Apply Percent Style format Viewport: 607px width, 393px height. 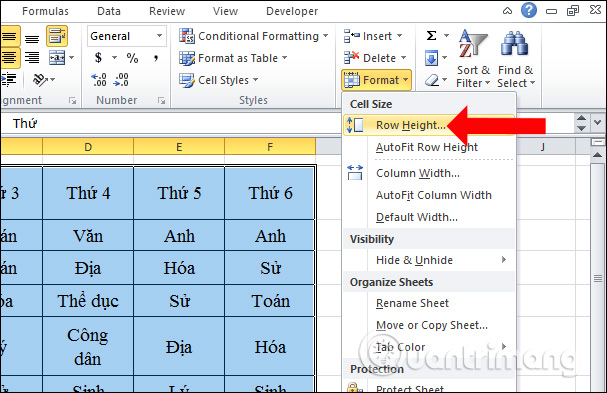(x=132, y=58)
